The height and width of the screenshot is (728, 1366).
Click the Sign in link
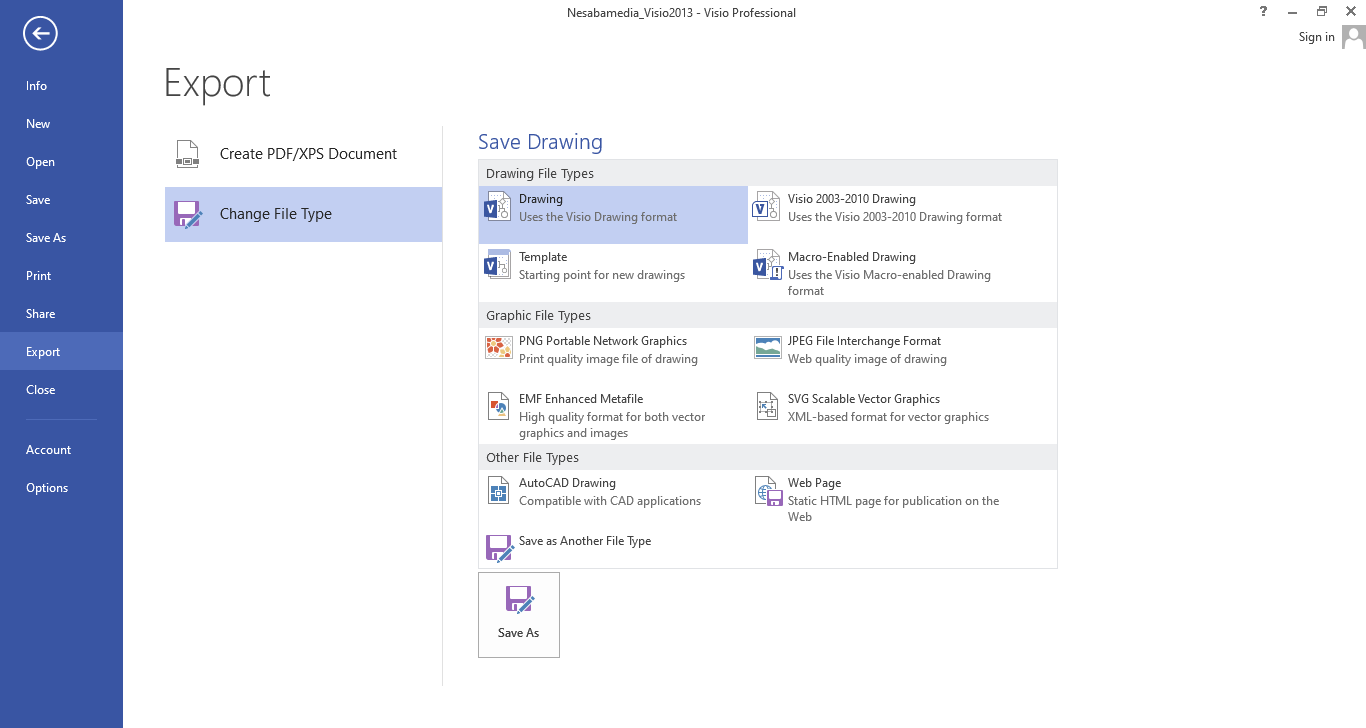click(1316, 37)
